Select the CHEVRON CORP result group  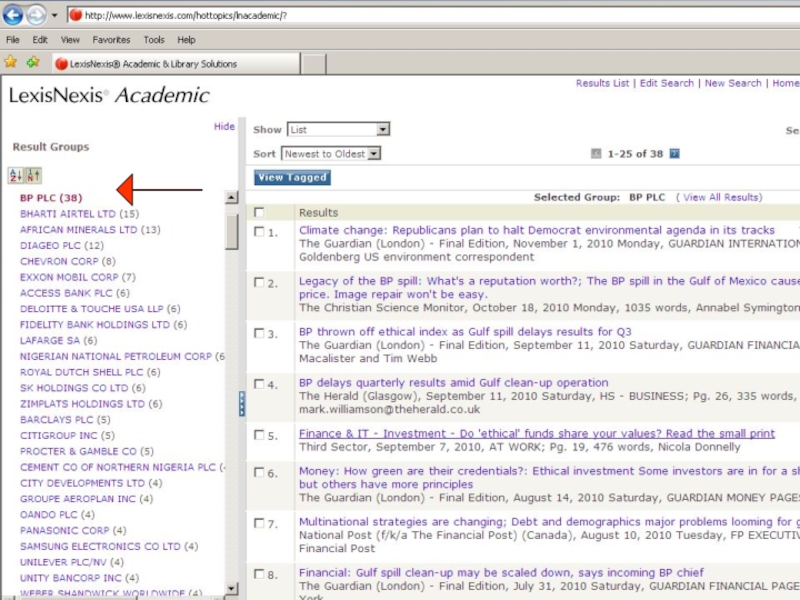tap(67, 261)
